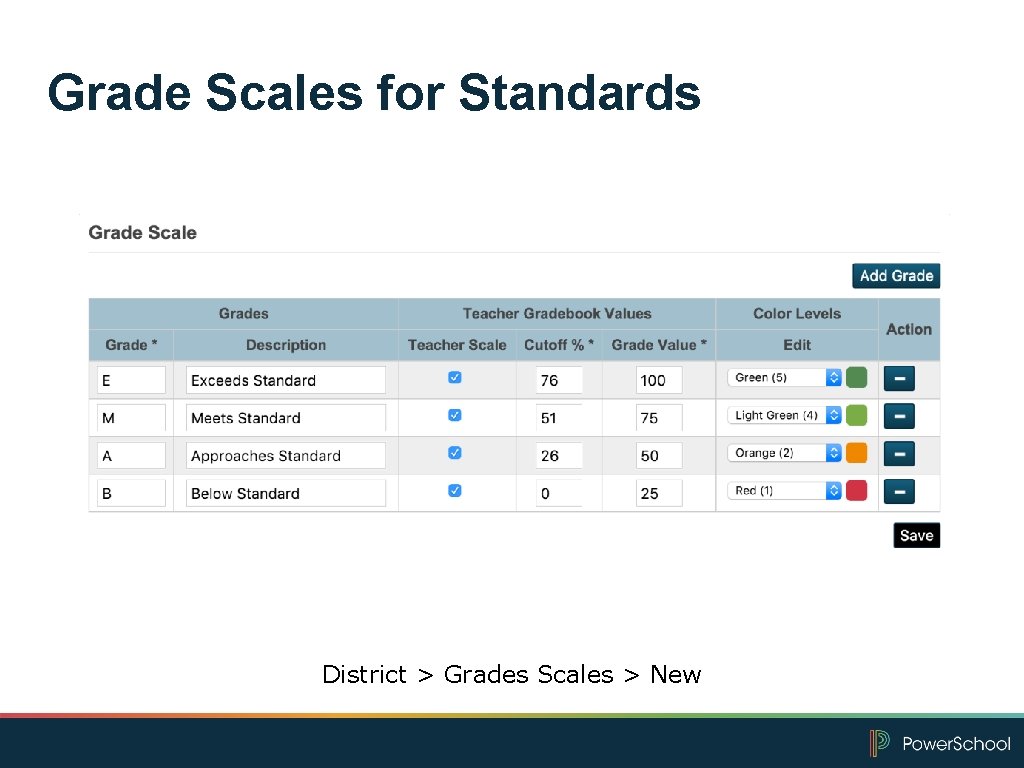Remove the Approaches Standard grade row
1024x768 pixels.
[898, 452]
